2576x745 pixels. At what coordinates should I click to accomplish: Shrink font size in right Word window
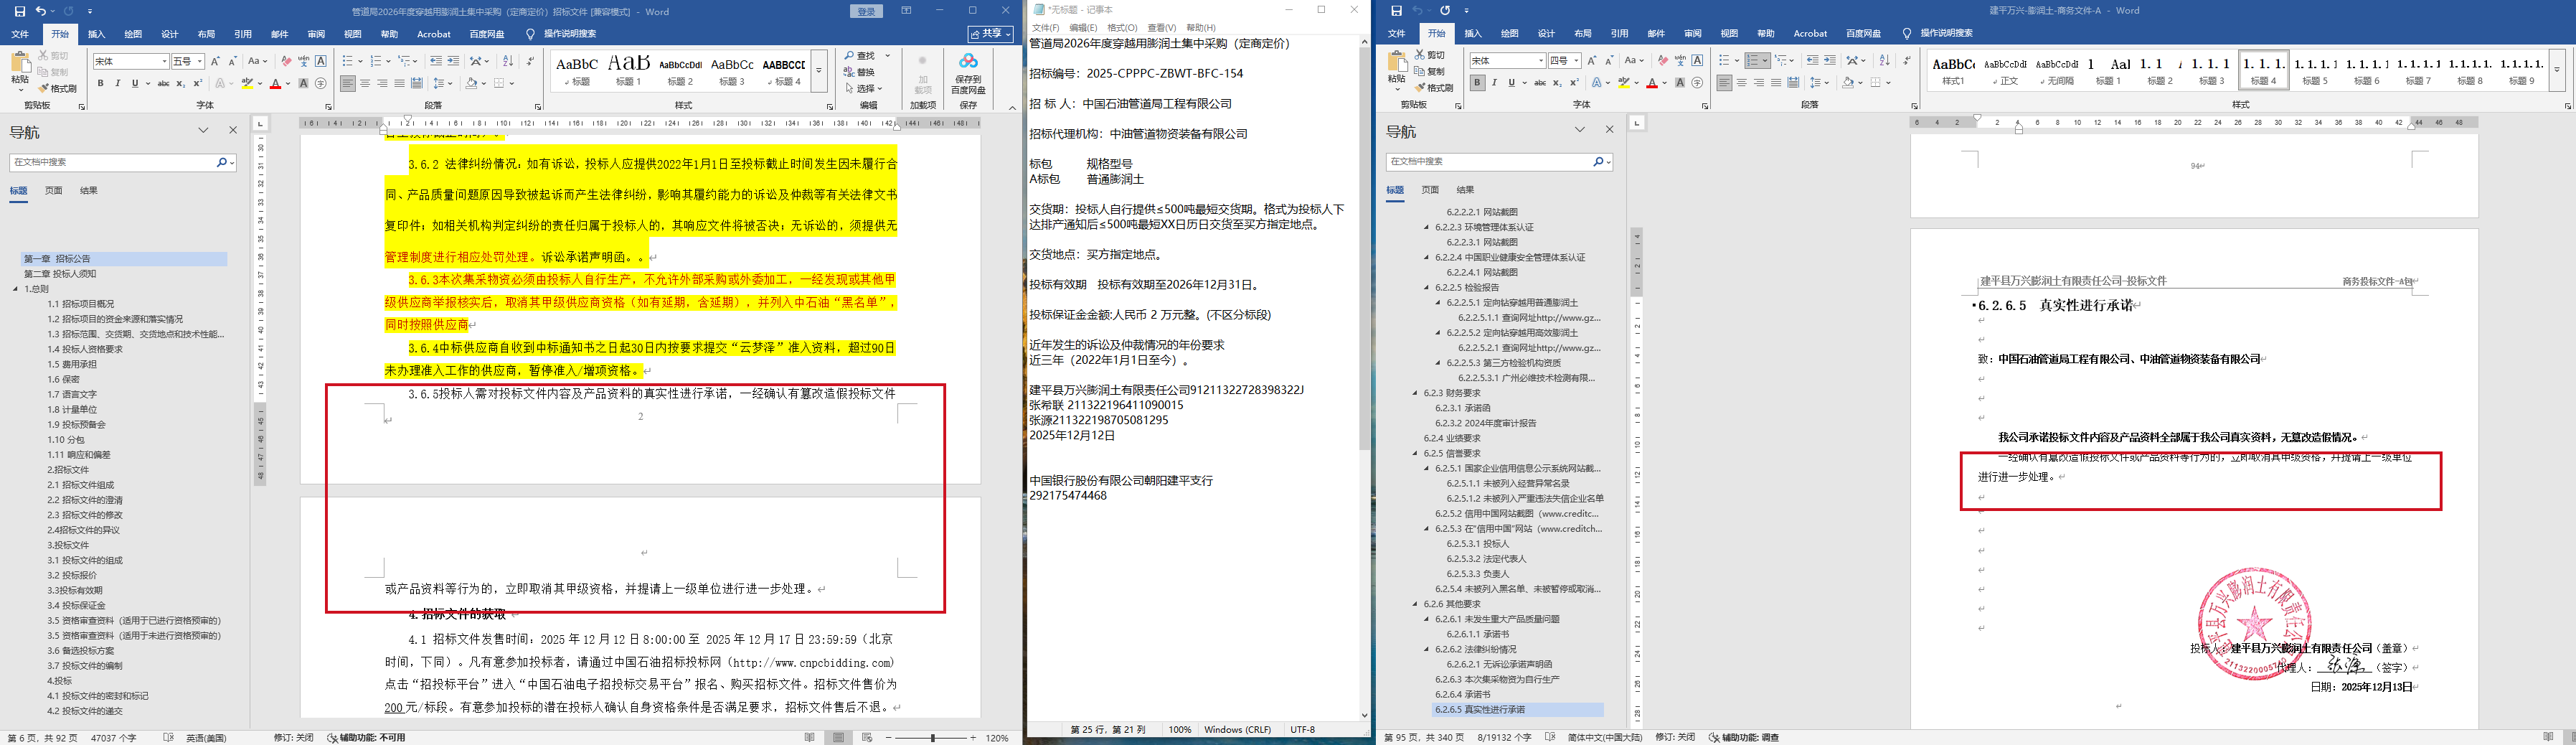click(x=1609, y=61)
